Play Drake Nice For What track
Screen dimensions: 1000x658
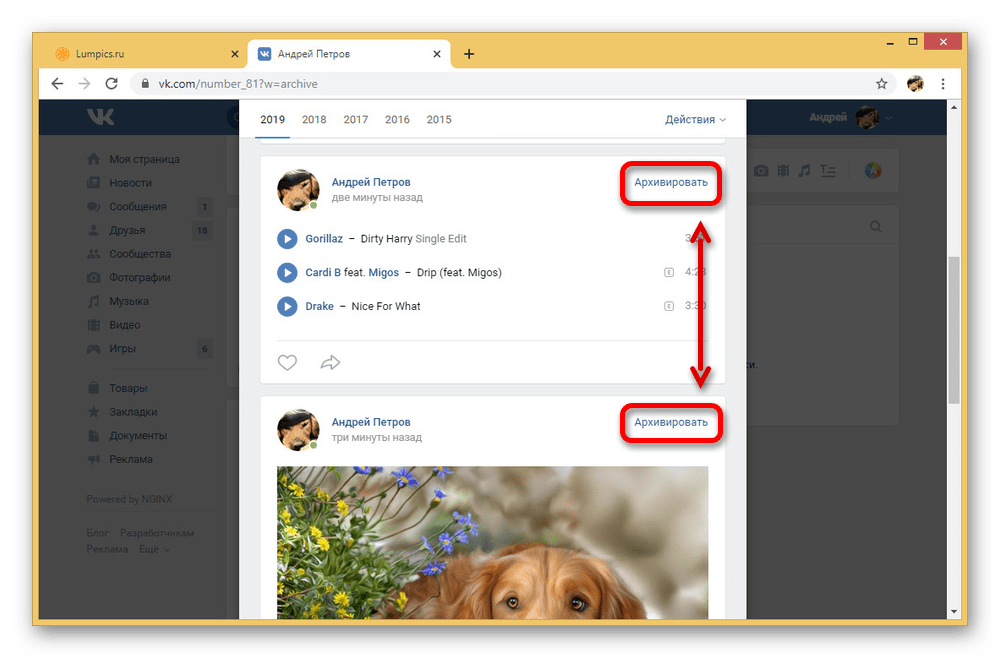[x=287, y=307]
